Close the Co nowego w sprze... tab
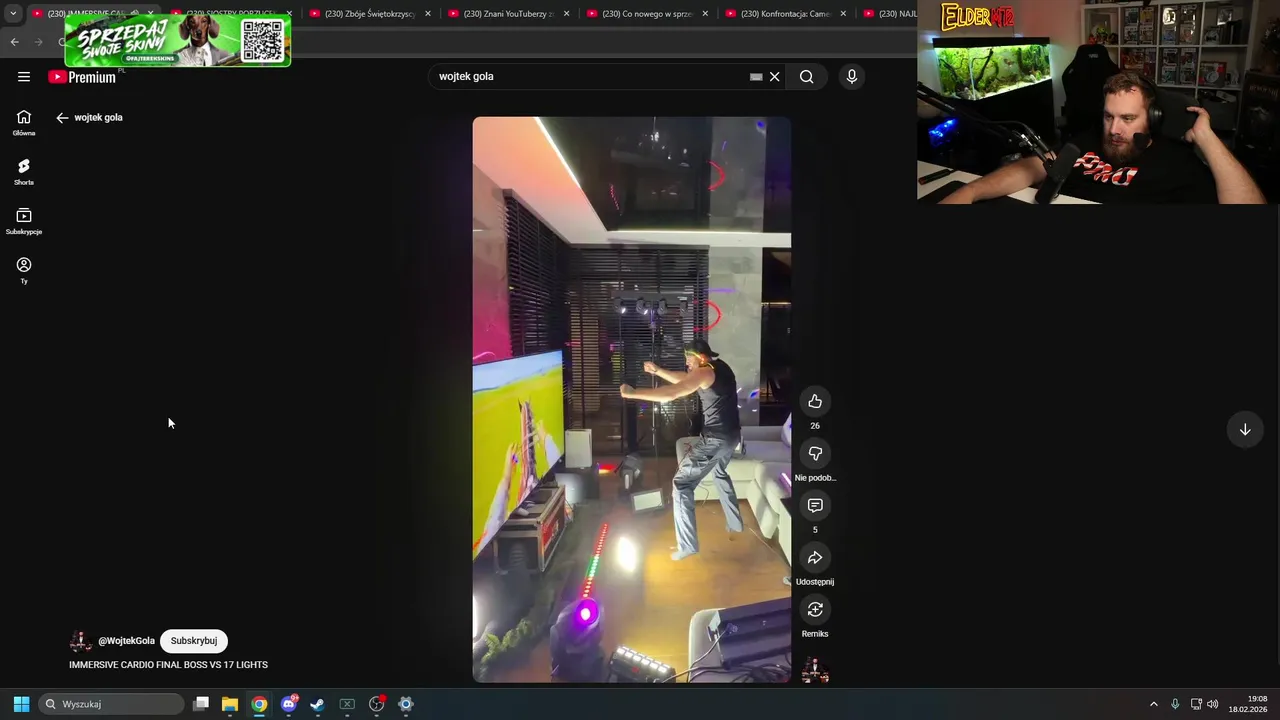 [705, 13]
